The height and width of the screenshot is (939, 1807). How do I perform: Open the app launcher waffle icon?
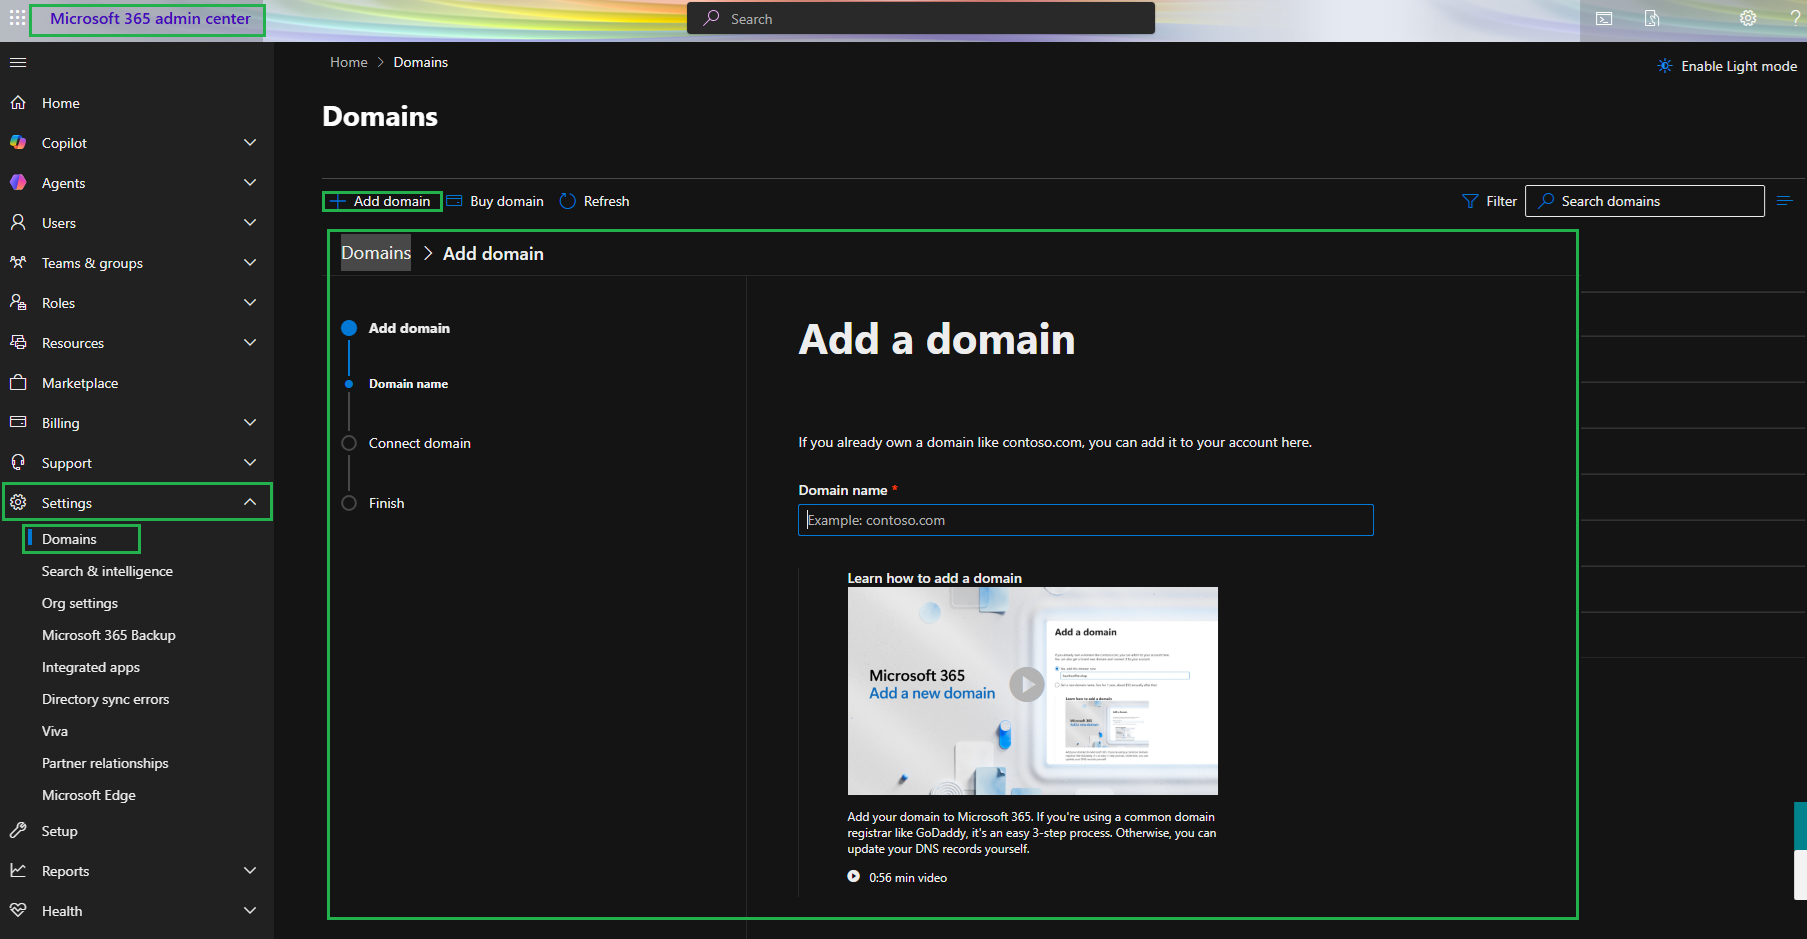pos(17,18)
